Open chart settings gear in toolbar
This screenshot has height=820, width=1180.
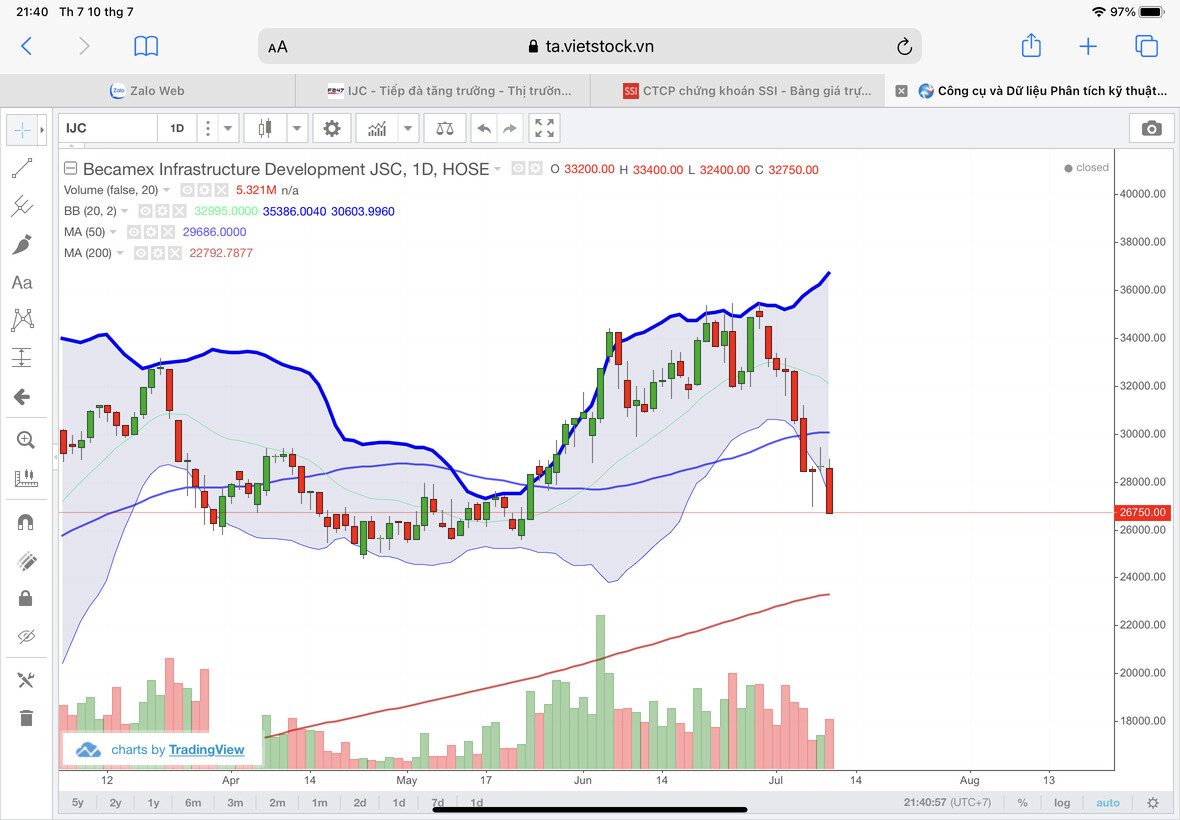pos(332,128)
